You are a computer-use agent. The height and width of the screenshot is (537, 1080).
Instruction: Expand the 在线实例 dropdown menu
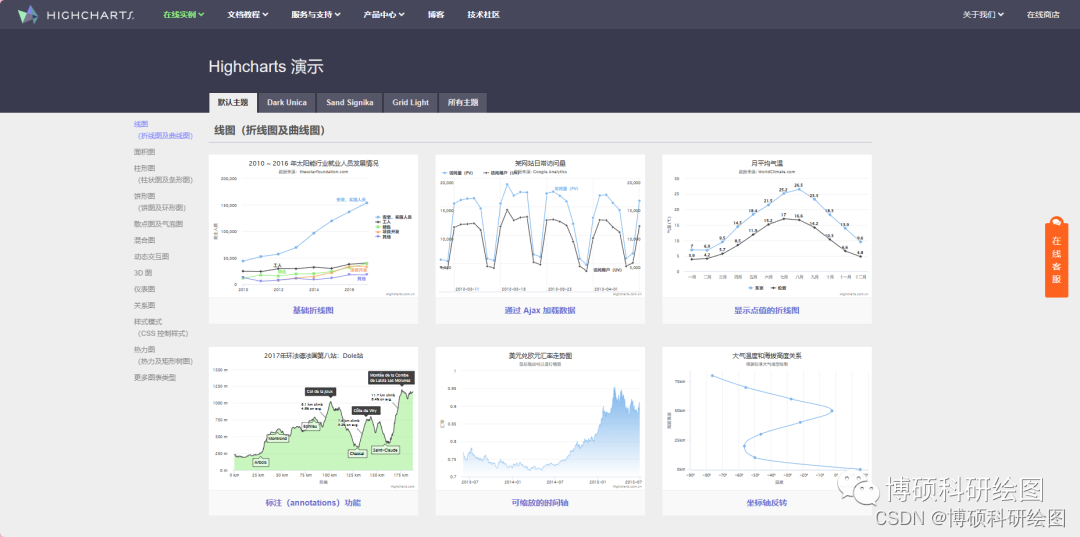184,14
